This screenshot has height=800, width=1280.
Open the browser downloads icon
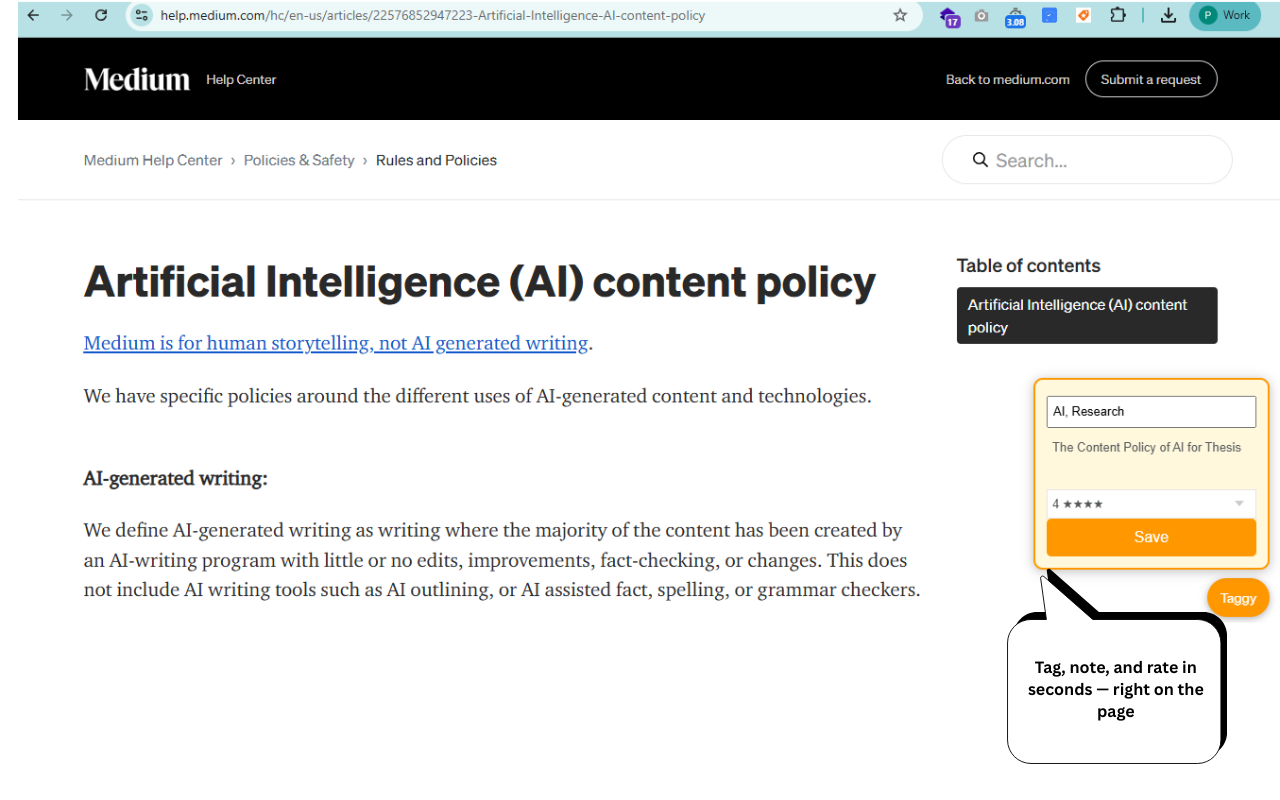[x=1168, y=15]
